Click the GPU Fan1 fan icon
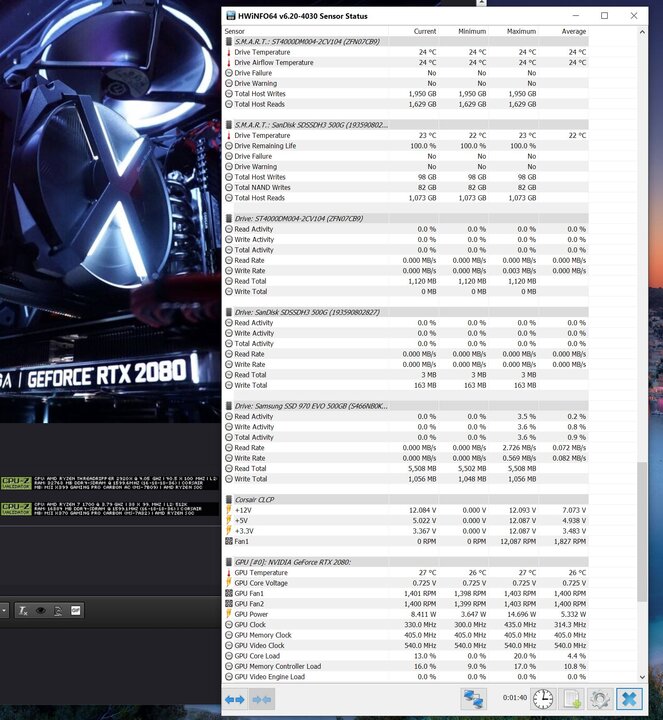 [x=229, y=593]
